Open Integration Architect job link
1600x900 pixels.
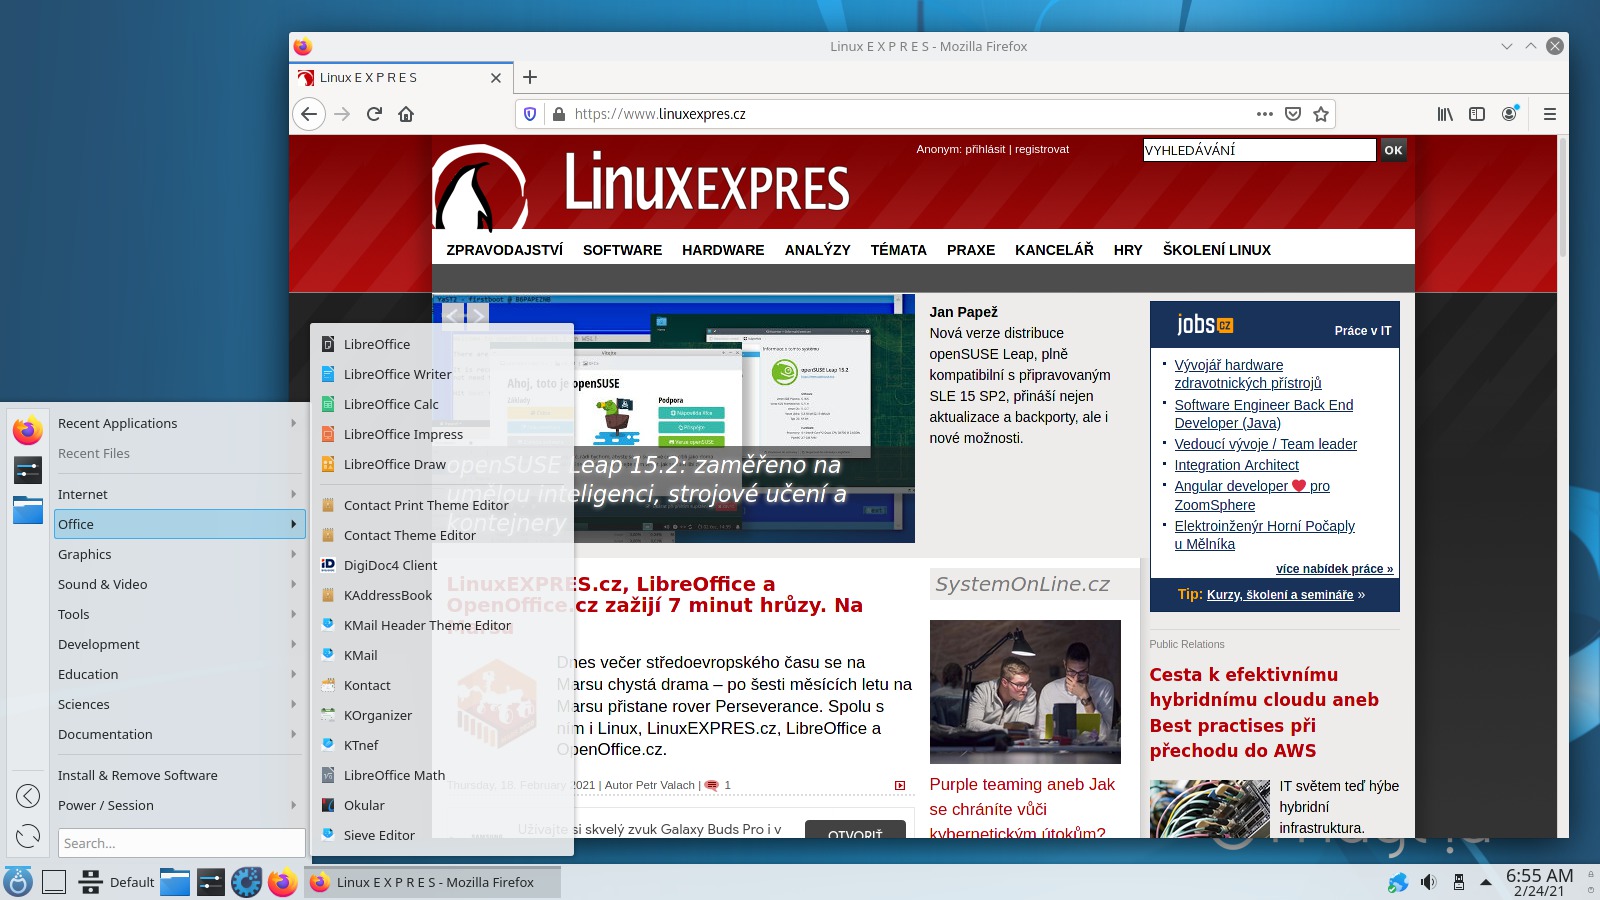pos(1236,465)
